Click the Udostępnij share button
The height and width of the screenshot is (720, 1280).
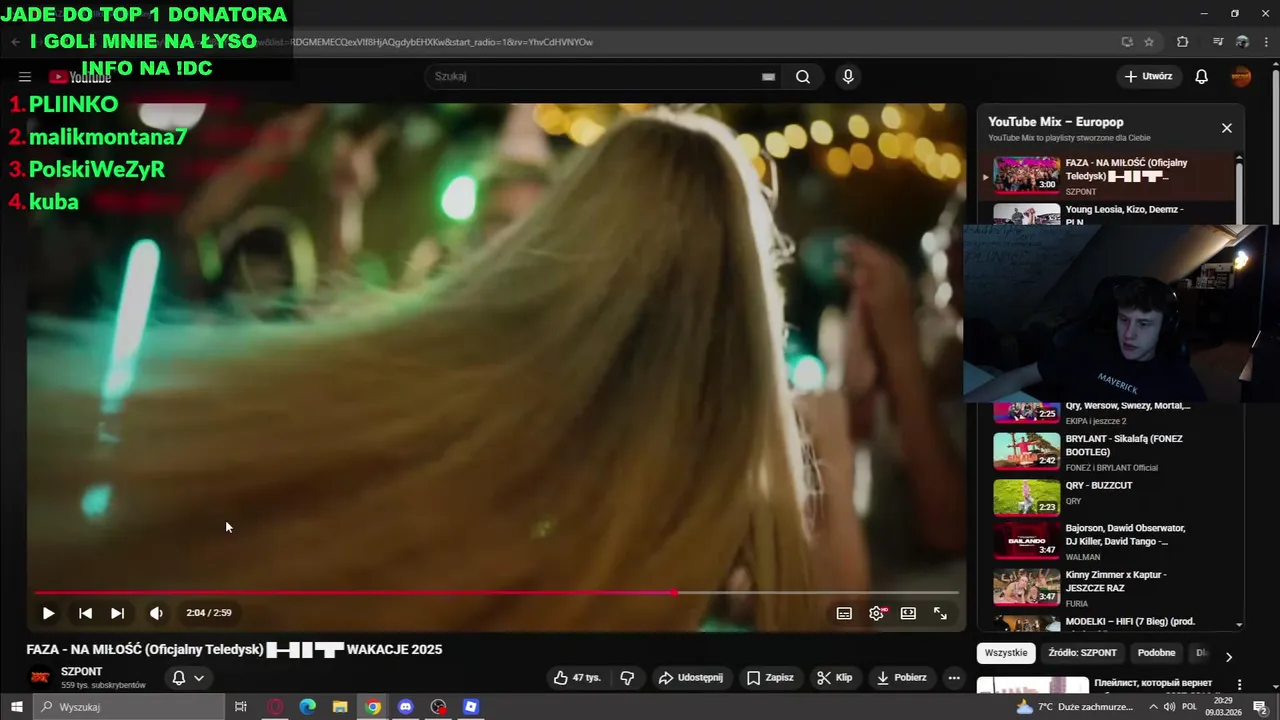tap(690, 678)
